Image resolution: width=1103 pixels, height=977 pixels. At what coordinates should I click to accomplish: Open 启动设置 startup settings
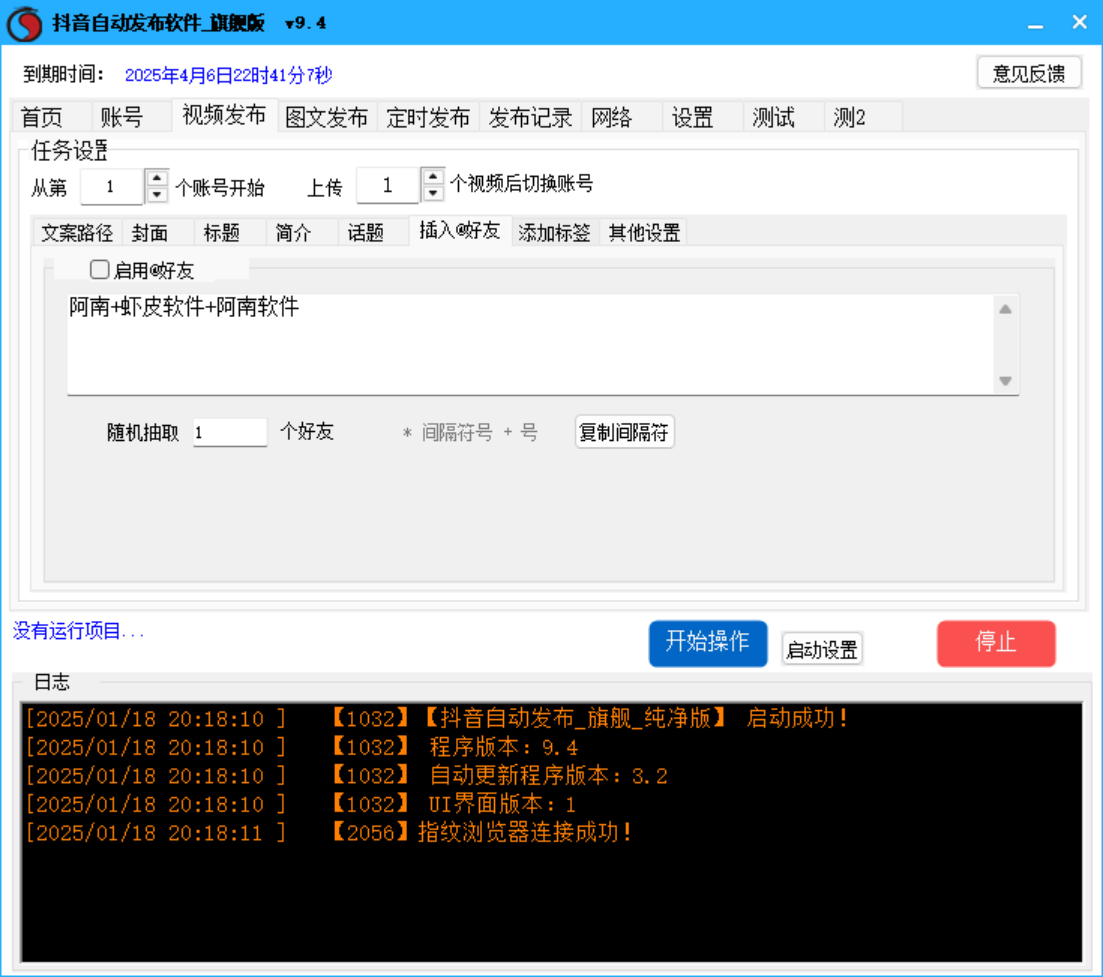pyautogui.click(x=822, y=649)
